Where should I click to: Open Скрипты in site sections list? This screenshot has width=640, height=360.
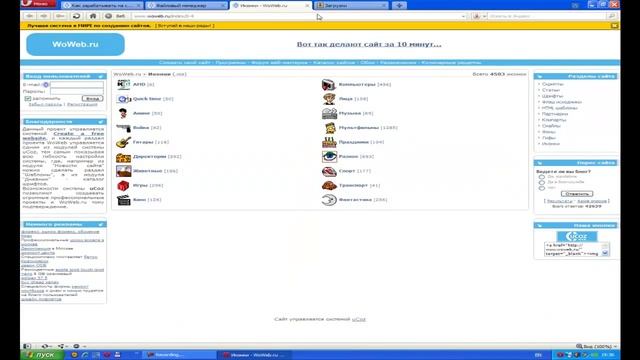click(x=553, y=84)
